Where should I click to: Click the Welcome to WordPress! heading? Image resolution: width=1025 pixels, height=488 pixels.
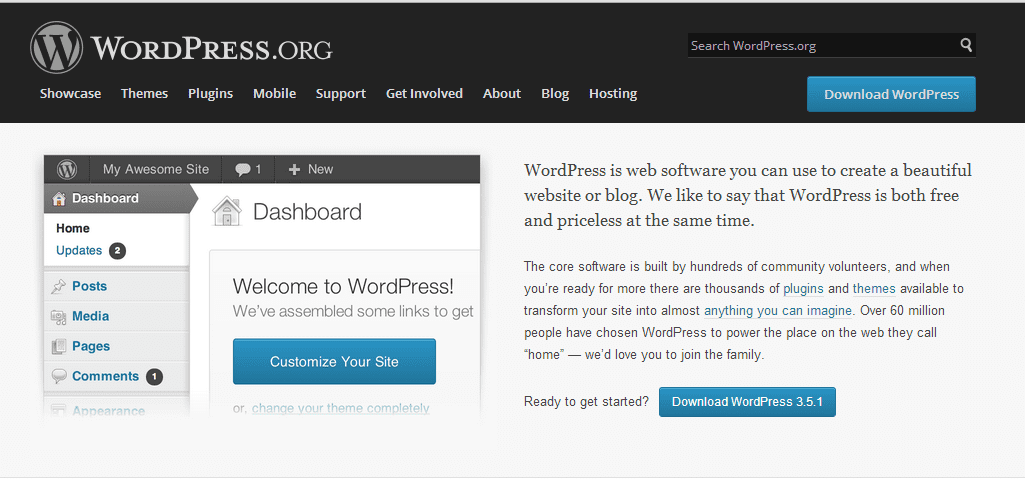coord(343,286)
